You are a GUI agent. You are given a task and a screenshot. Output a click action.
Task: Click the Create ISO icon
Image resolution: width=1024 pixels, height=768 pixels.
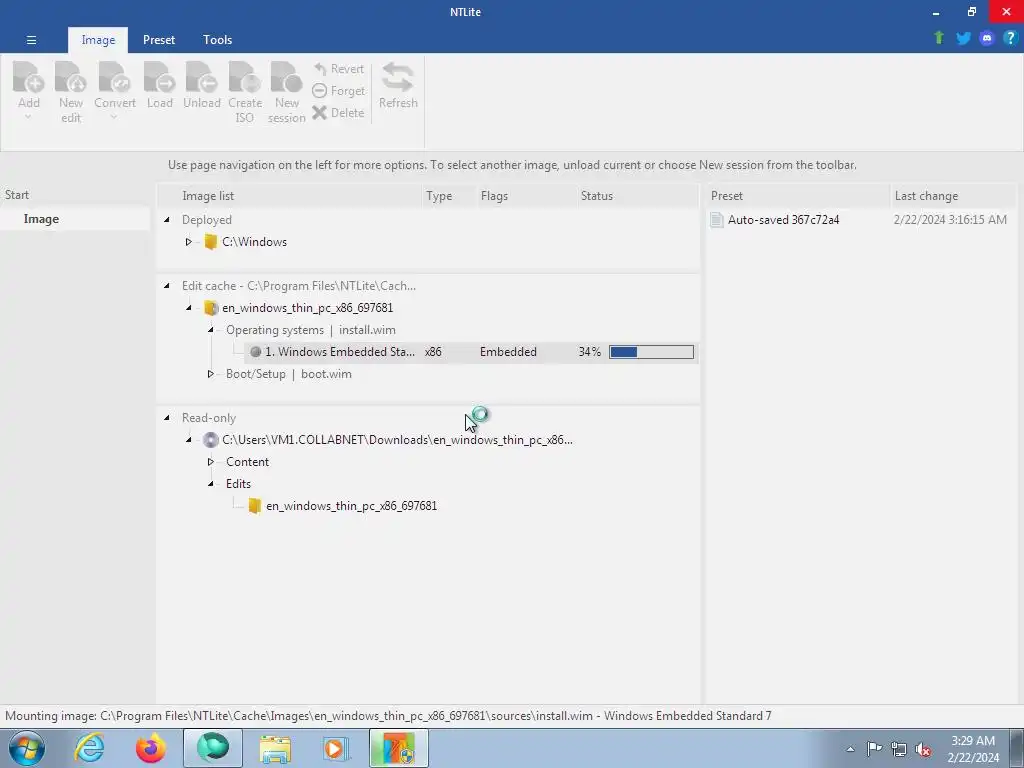[x=245, y=77]
